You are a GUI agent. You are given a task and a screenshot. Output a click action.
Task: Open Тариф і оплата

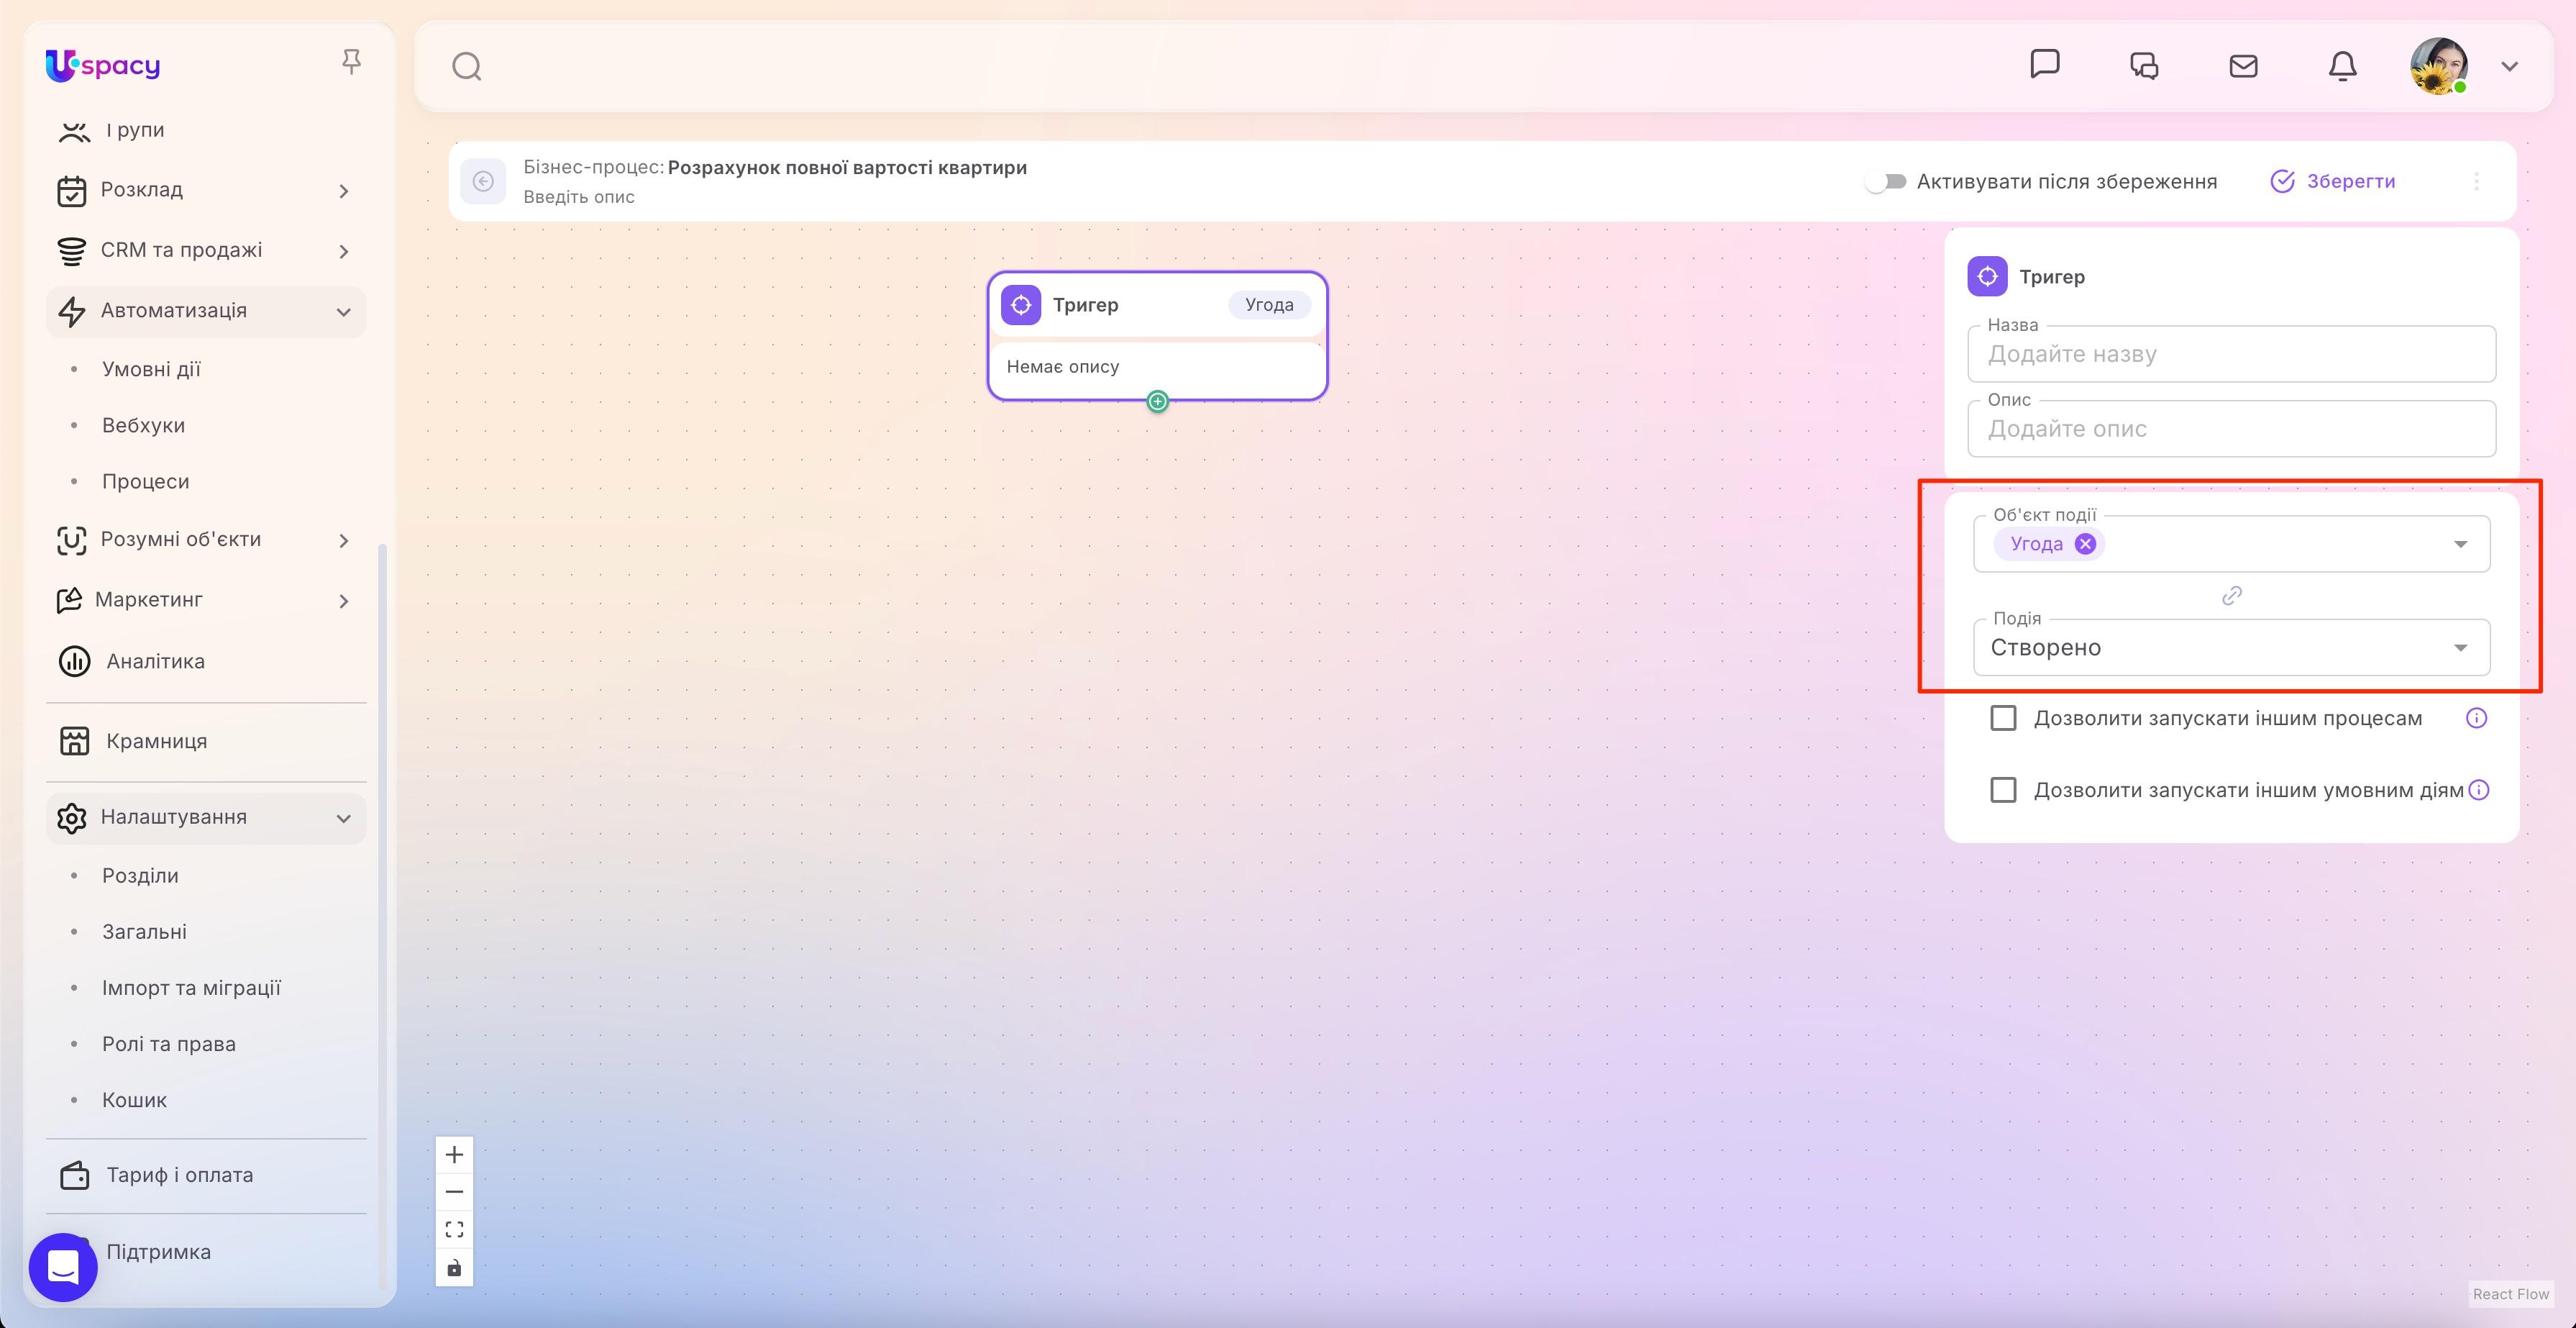180,1175
